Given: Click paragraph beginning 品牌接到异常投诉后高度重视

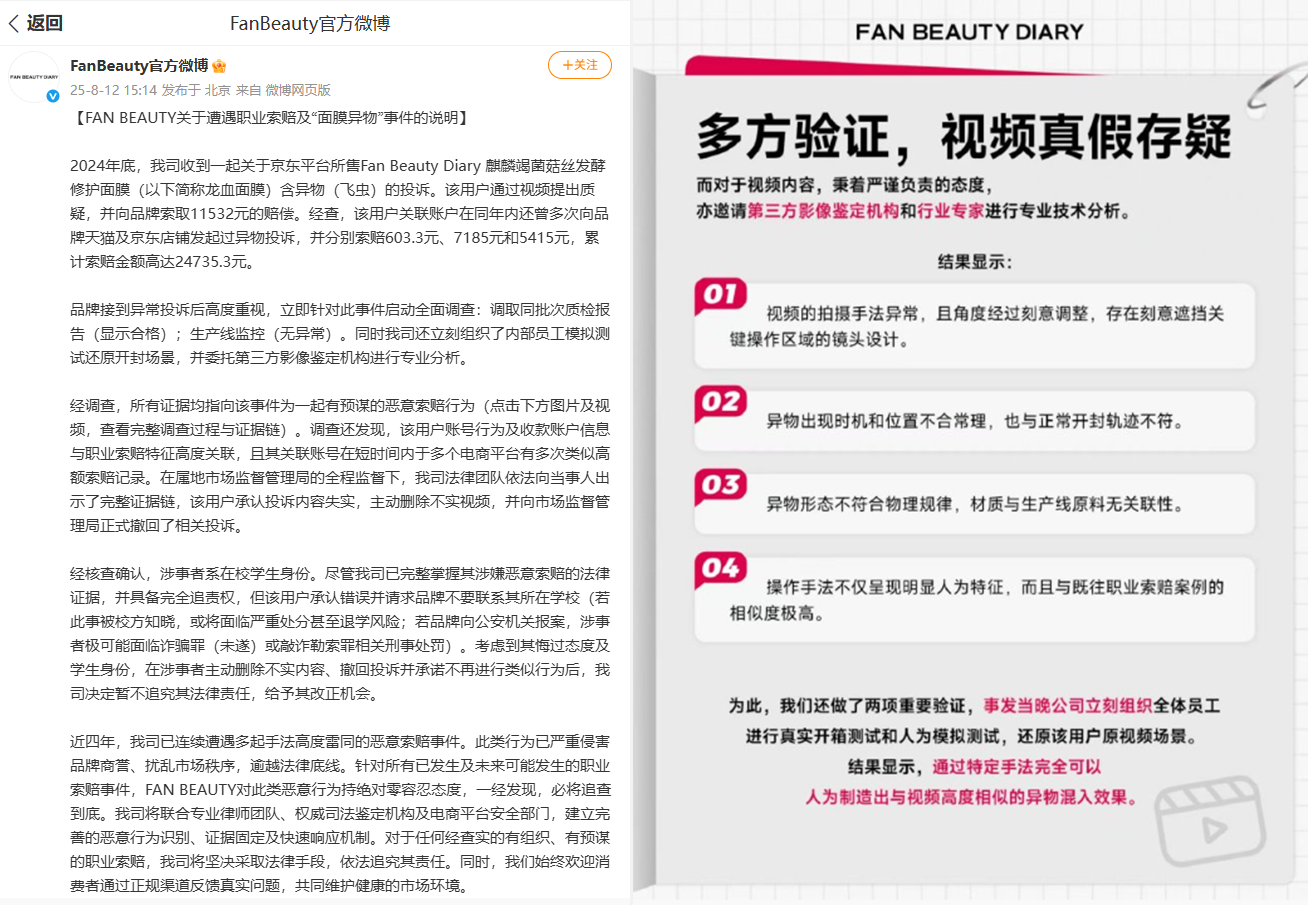Looking at the screenshot, I should [x=339, y=333].
